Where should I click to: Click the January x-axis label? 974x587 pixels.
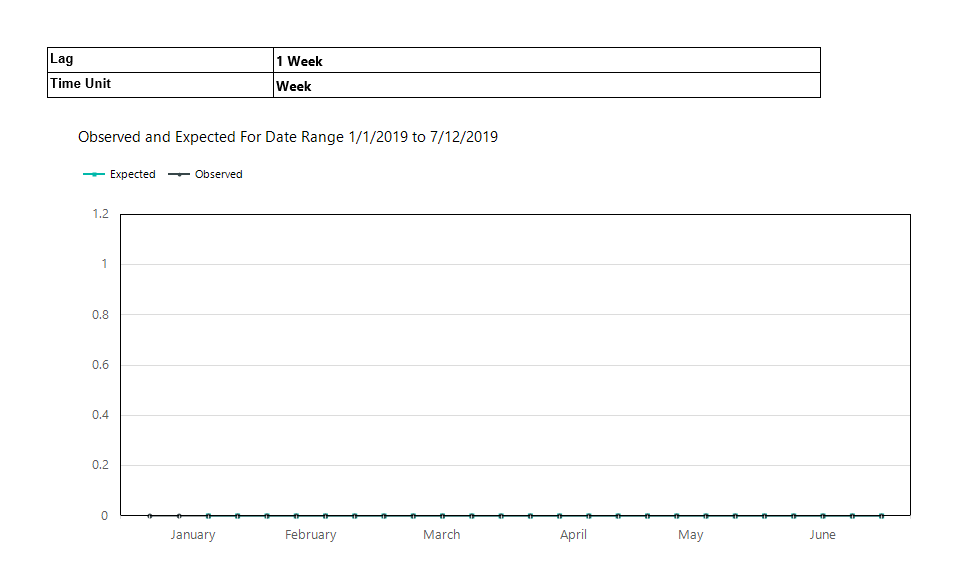193,535
